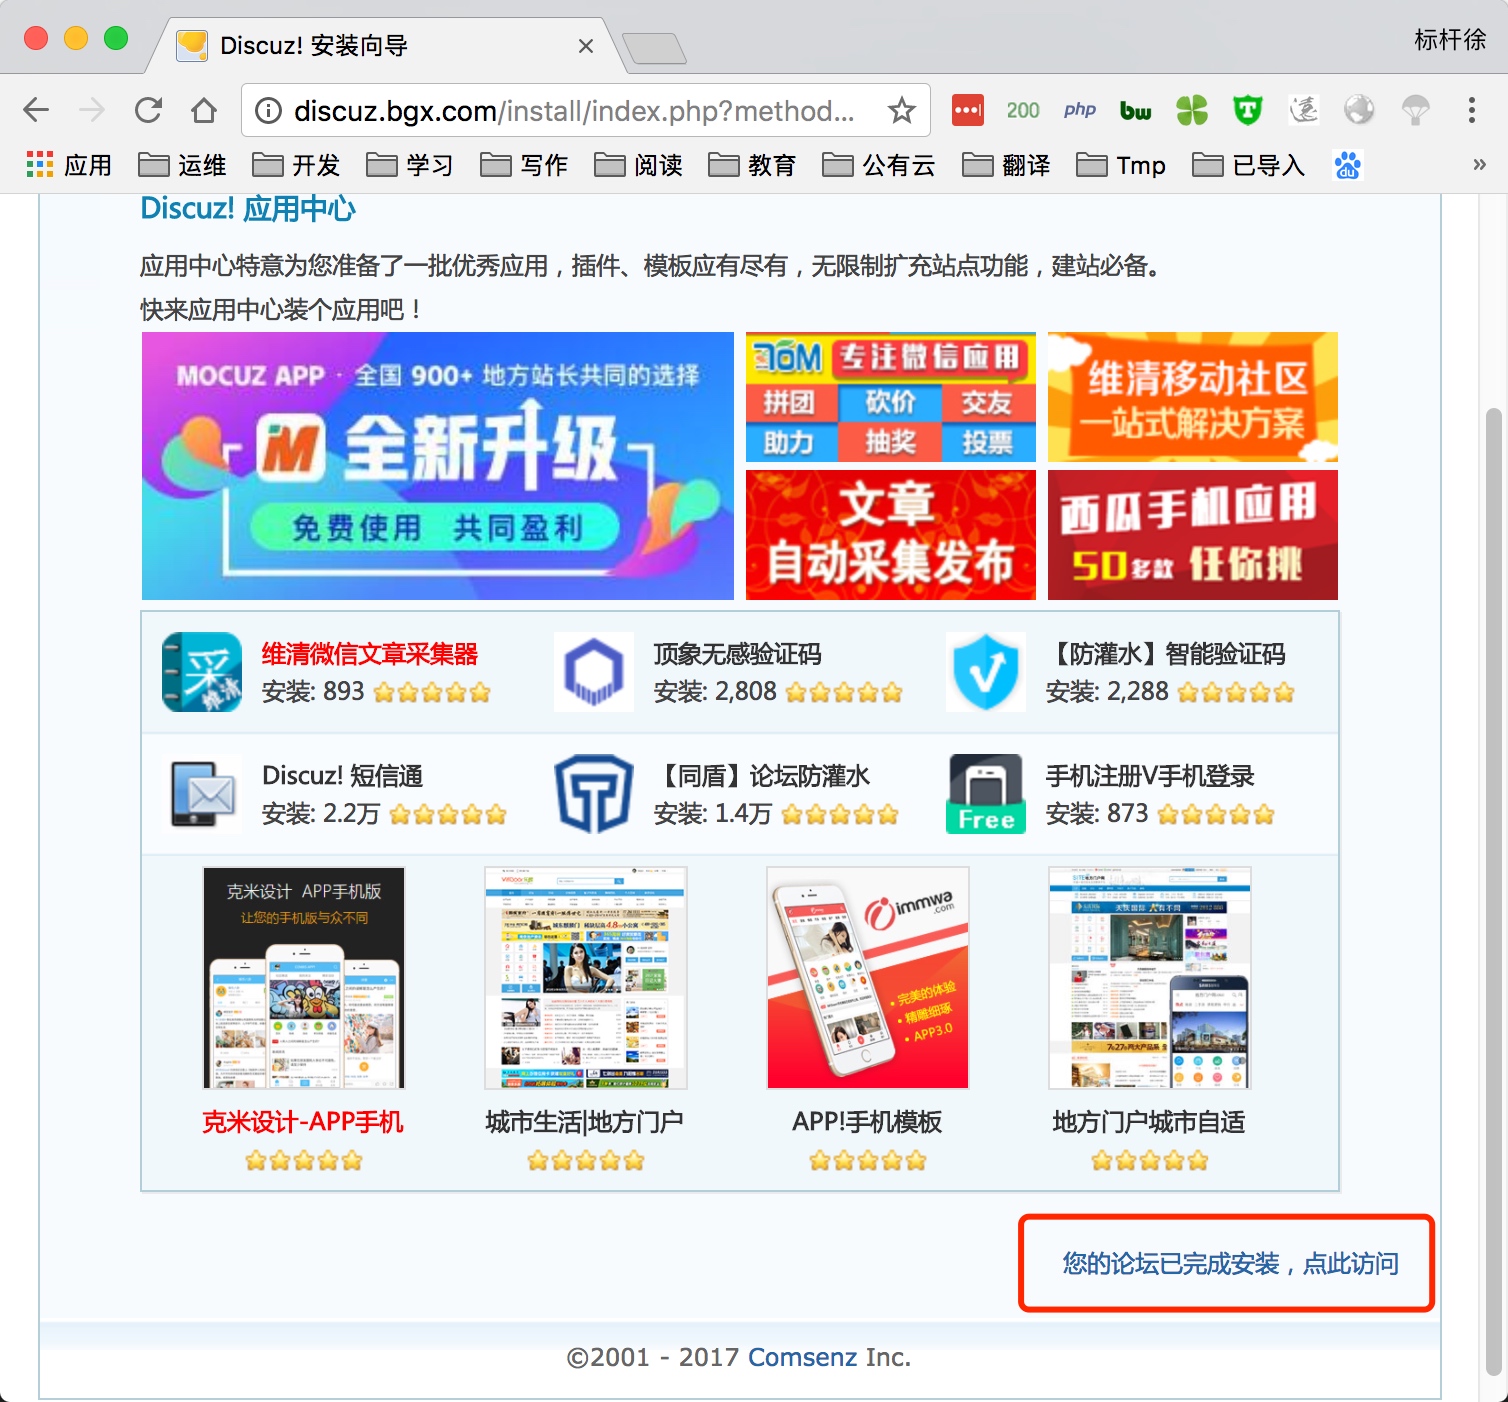The height and width of the screenshot is (1402, 1508).
Task: Open the 专注微信应用 banner
Action: point(891,397)
